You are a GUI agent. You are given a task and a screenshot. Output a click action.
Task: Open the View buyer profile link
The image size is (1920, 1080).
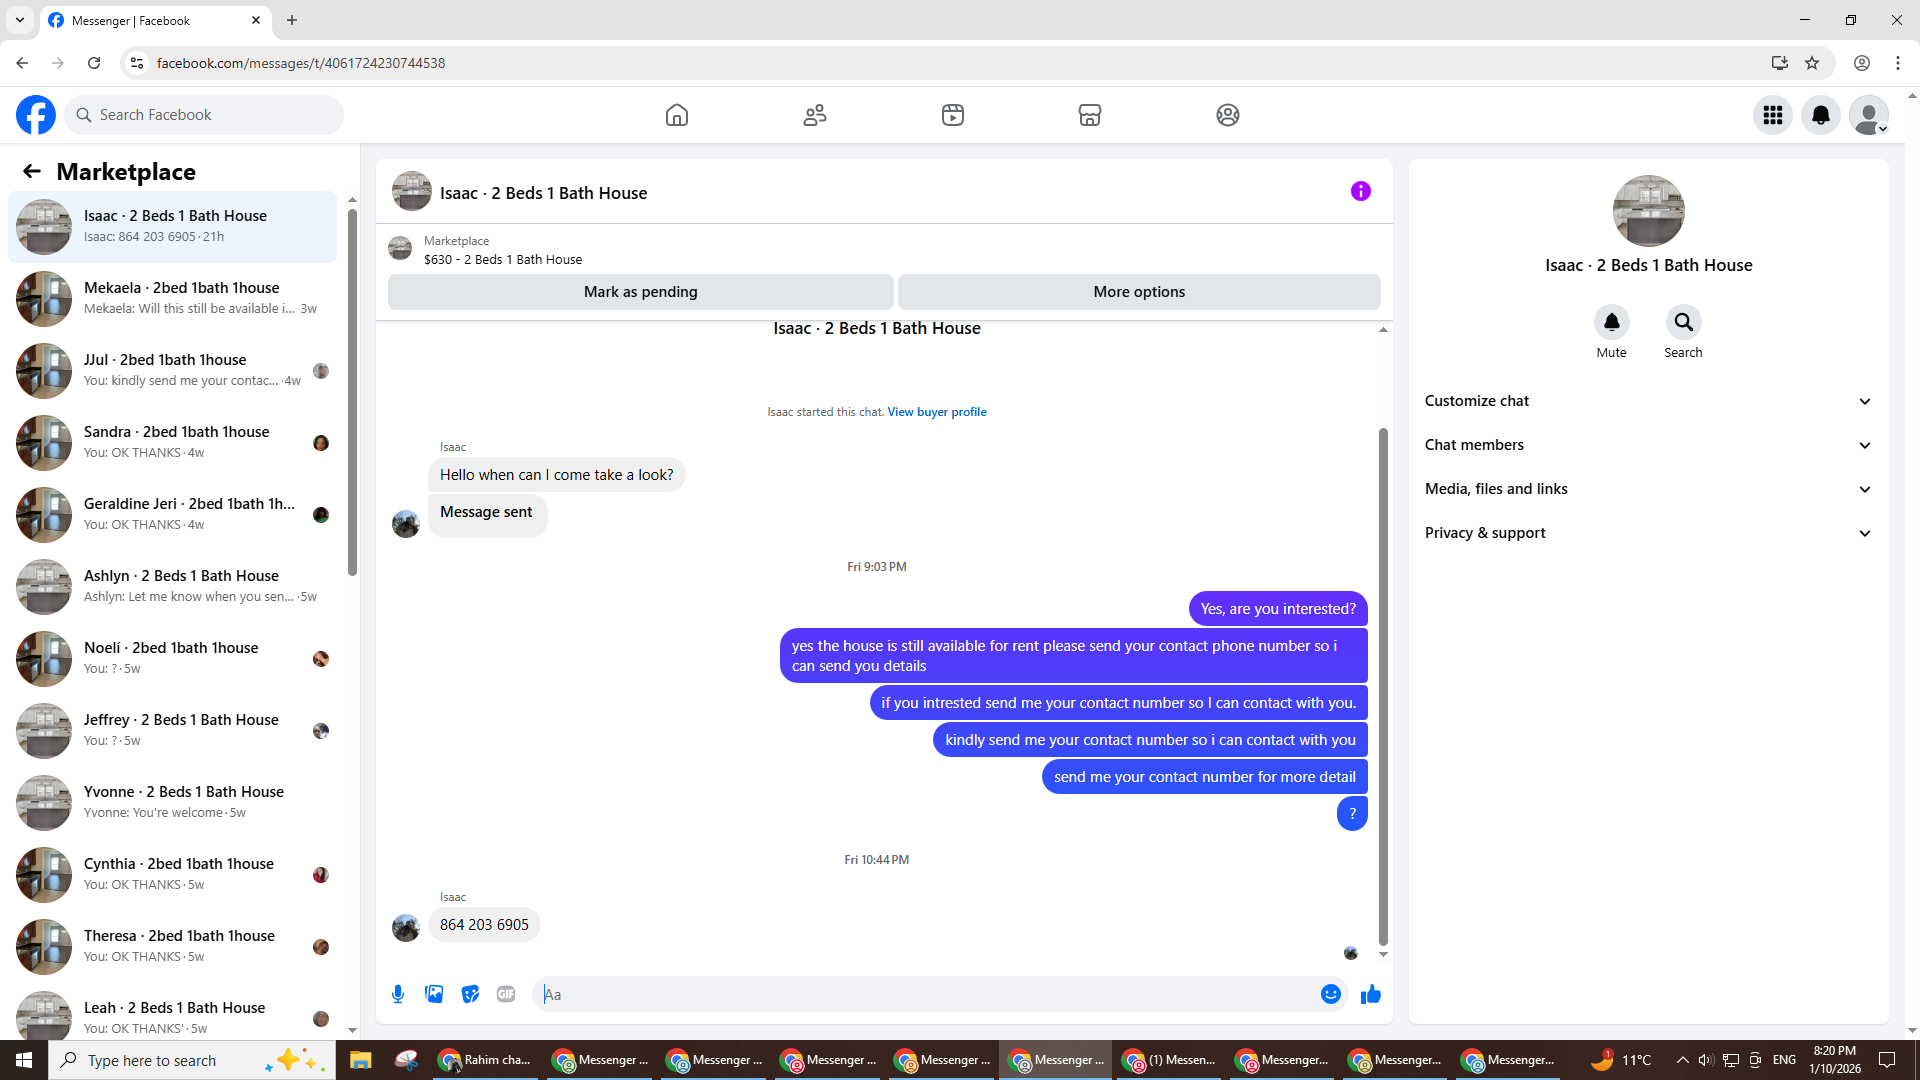pyautogui.click(x=936, y=412)
